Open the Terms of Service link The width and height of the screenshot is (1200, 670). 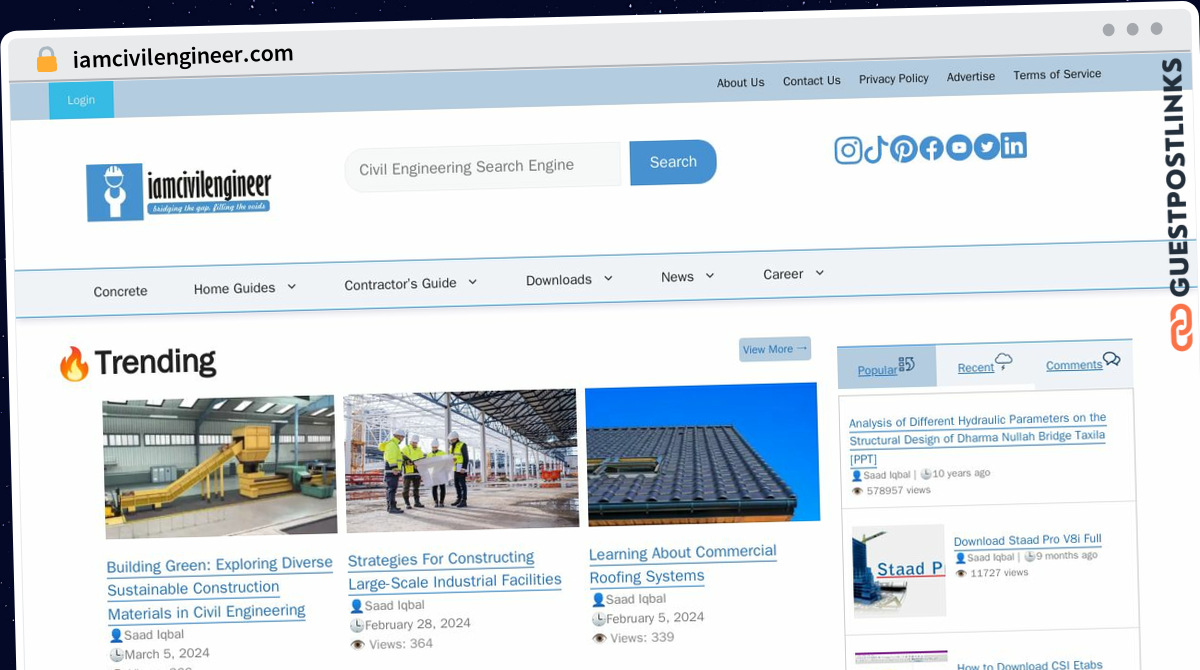click(x=1057, y=74)
